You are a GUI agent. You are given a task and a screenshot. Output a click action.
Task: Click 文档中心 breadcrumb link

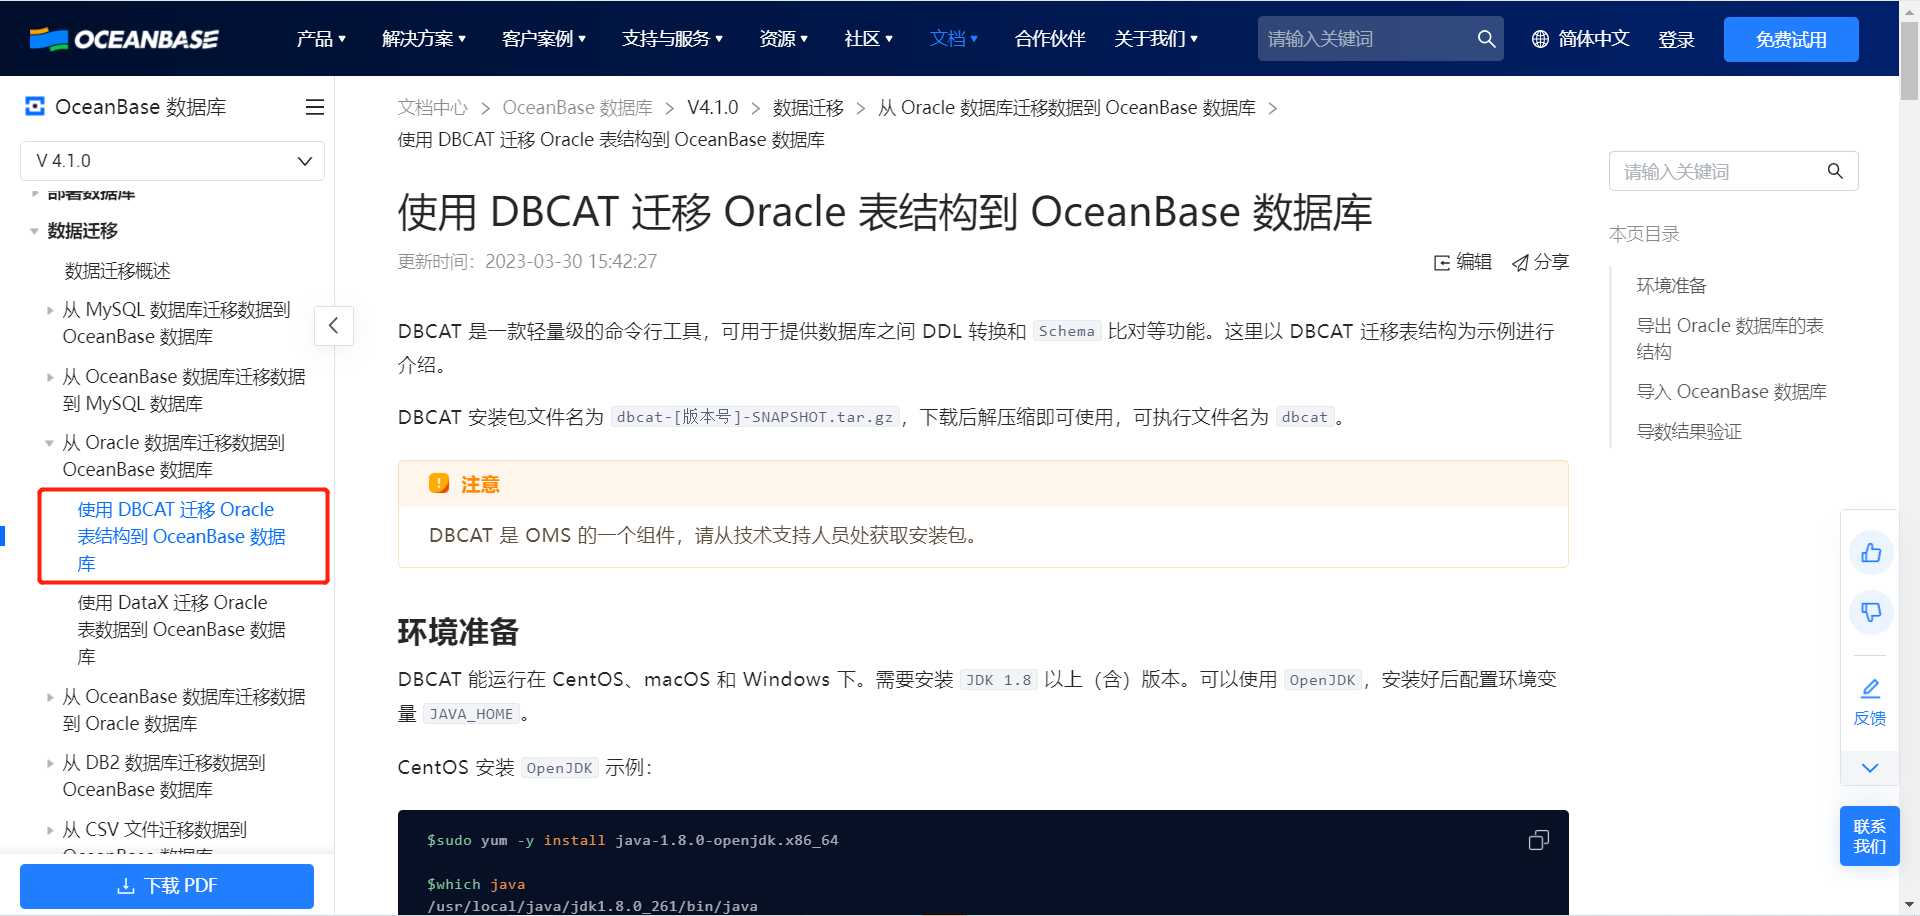[x=433, y=108]
